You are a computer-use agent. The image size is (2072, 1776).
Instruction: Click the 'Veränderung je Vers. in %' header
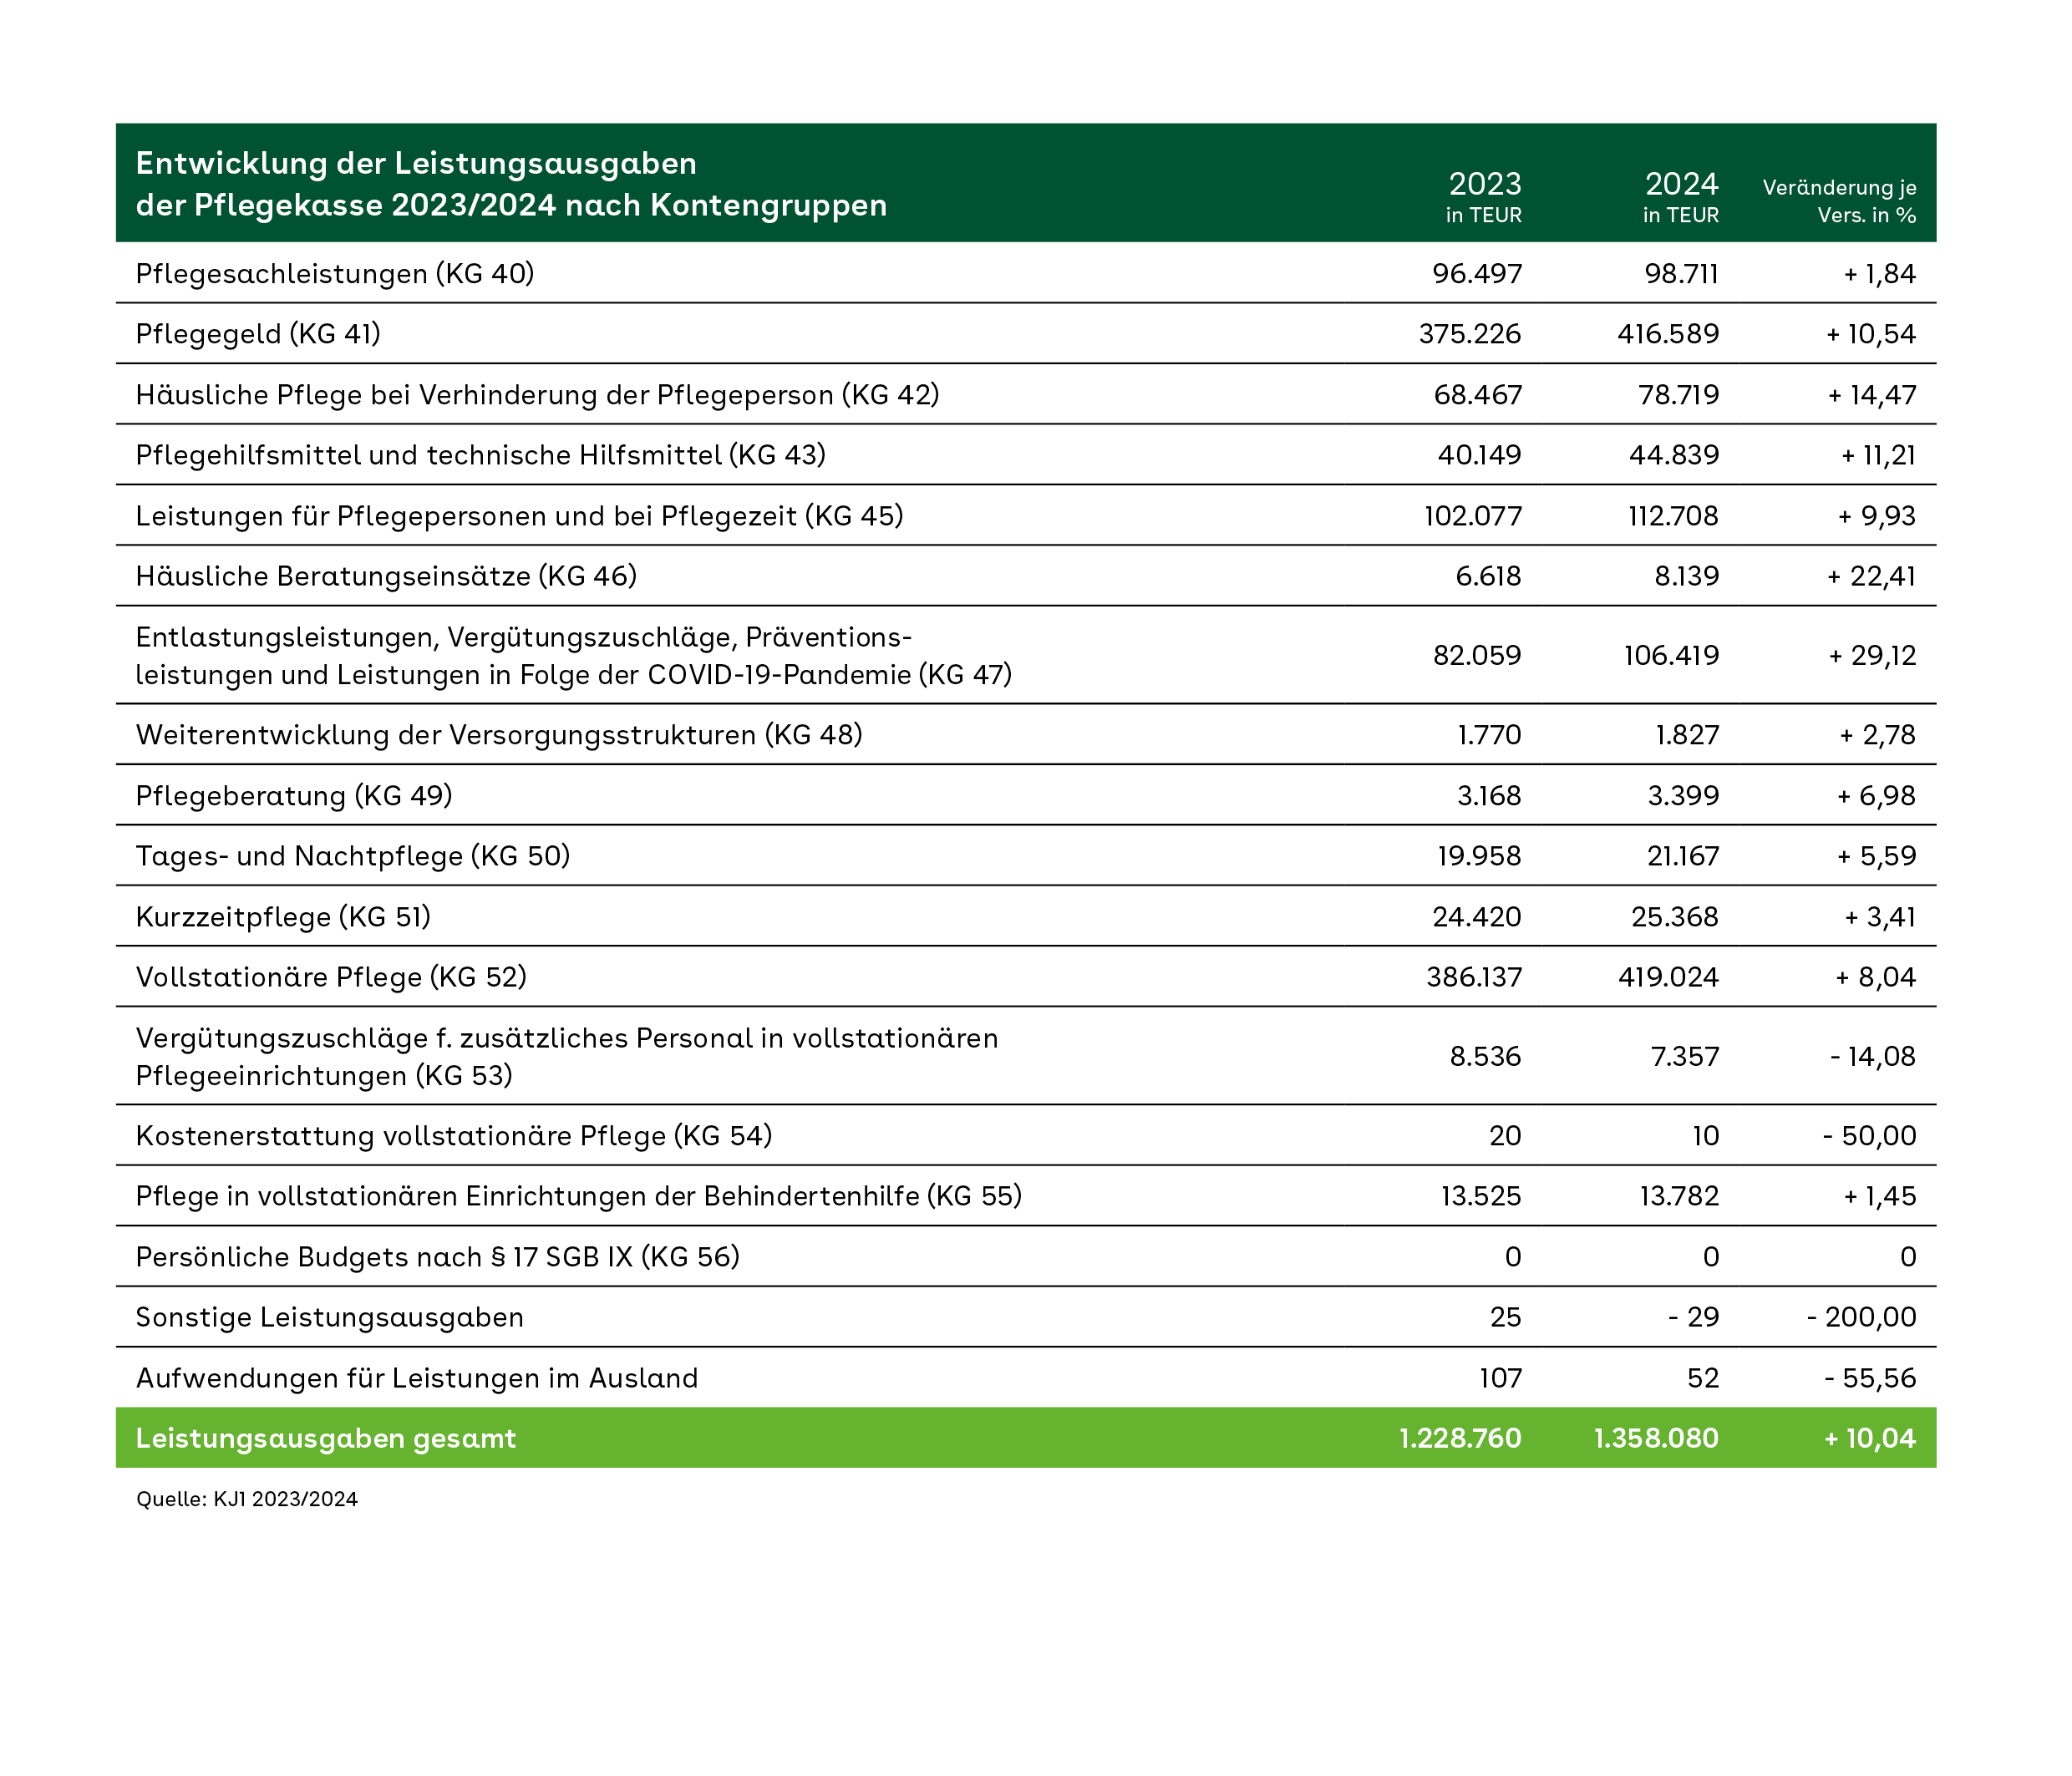pos(1839,201)
